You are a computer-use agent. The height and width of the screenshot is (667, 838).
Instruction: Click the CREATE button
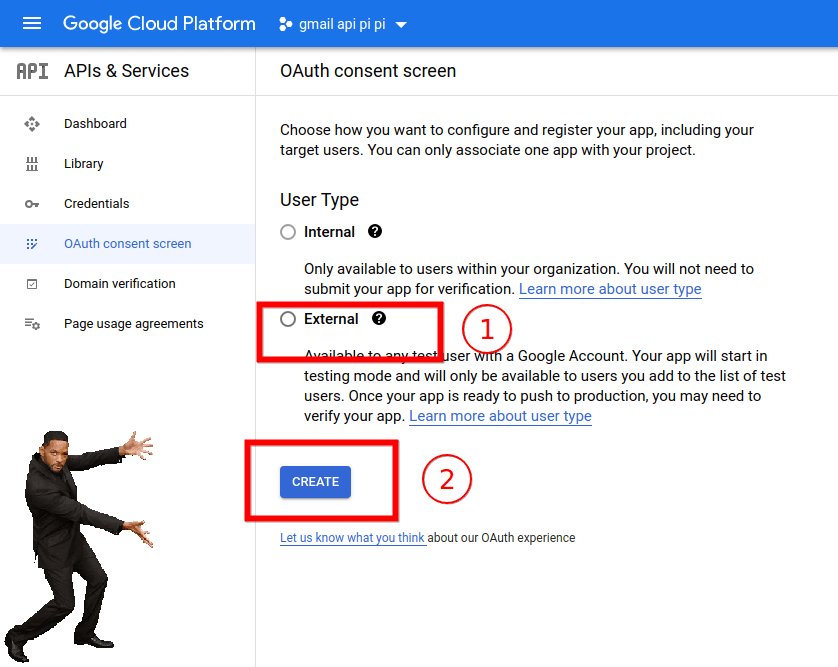coord(315,482)
